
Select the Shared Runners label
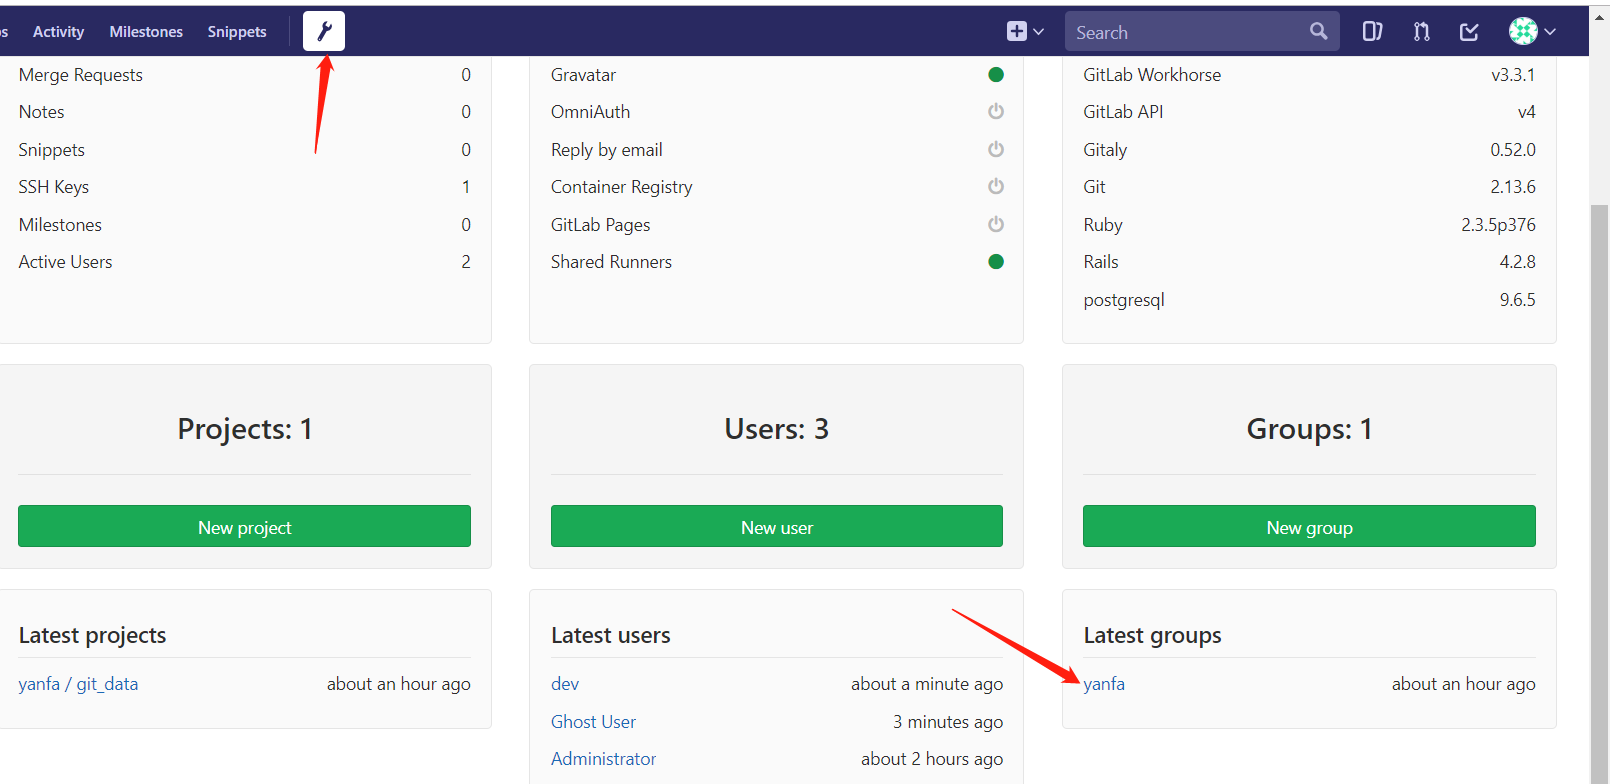pyautogui.click(x=611, y=262)
